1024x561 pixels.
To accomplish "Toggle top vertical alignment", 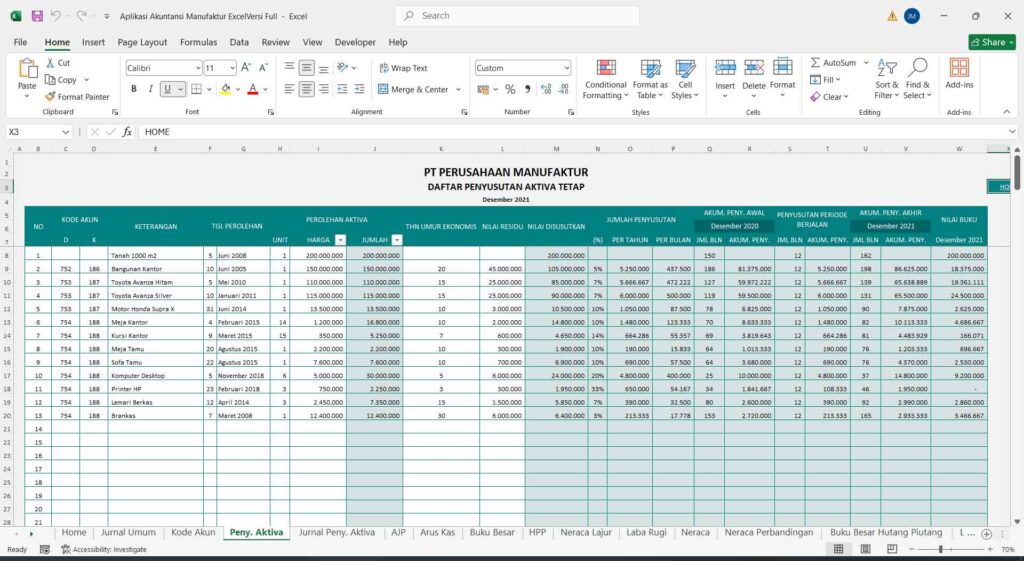I will pyautogui.click(x=289, y=68).
